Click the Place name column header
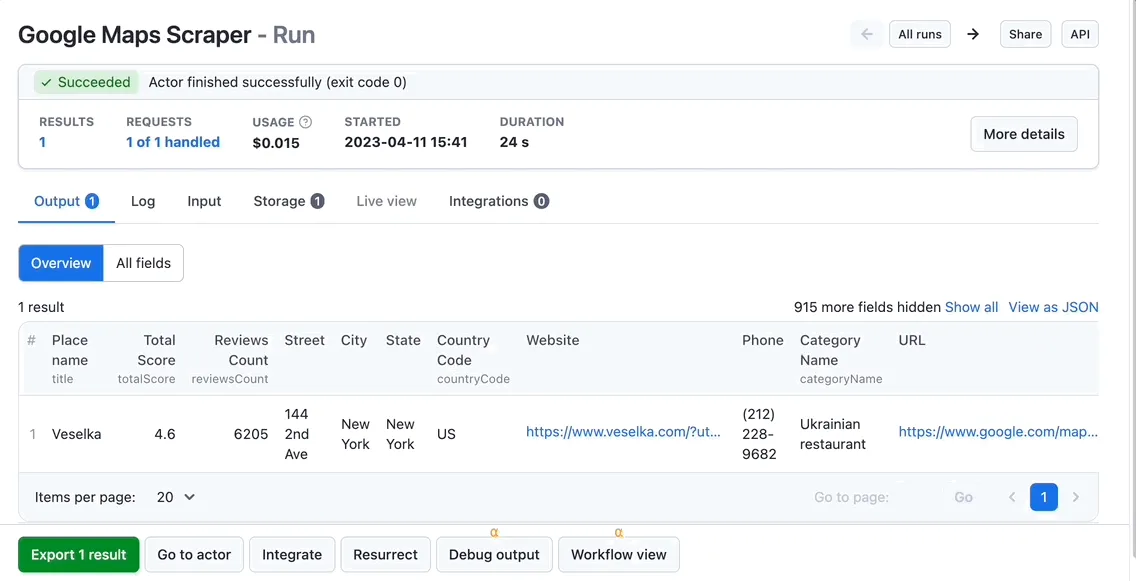The image size is (1136, 581). pos(70,359)
